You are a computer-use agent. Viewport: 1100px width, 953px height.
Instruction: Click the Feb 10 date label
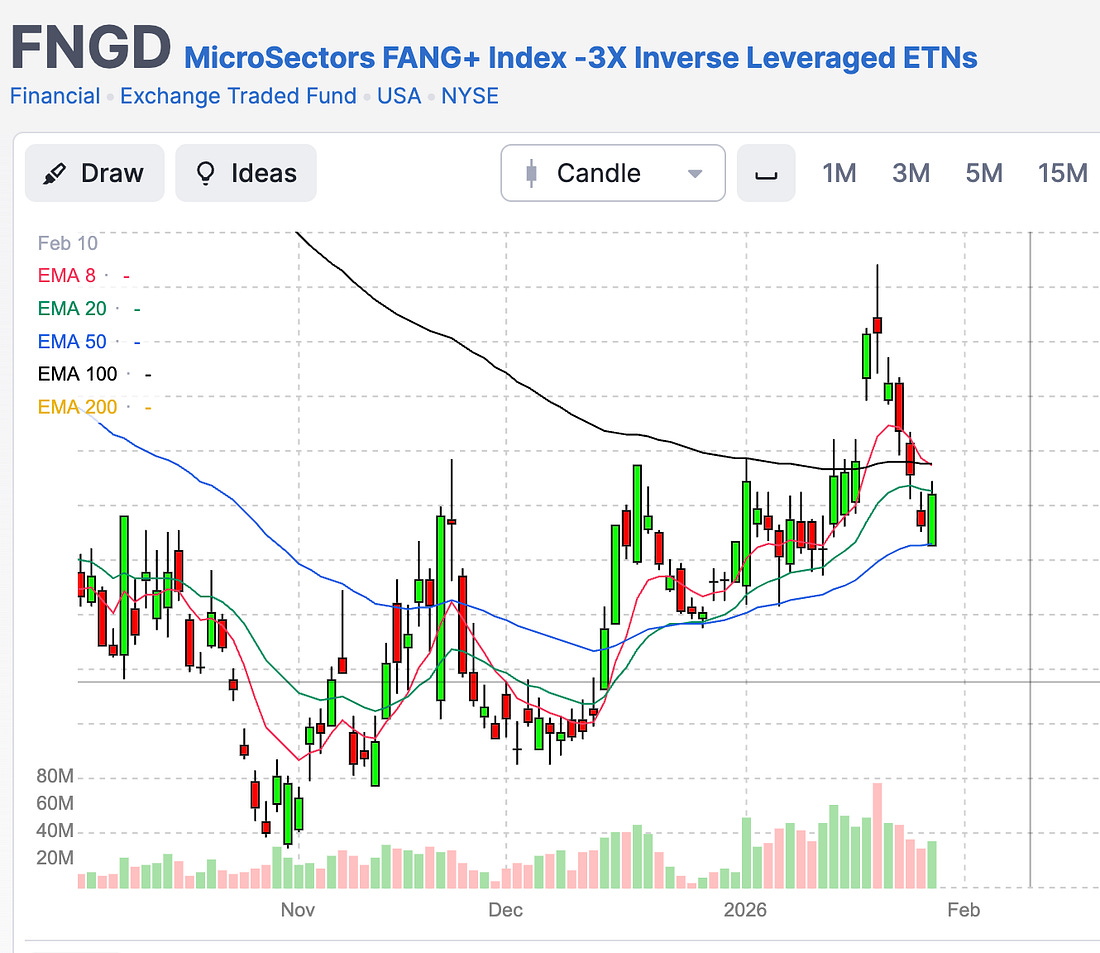(67, 244)
